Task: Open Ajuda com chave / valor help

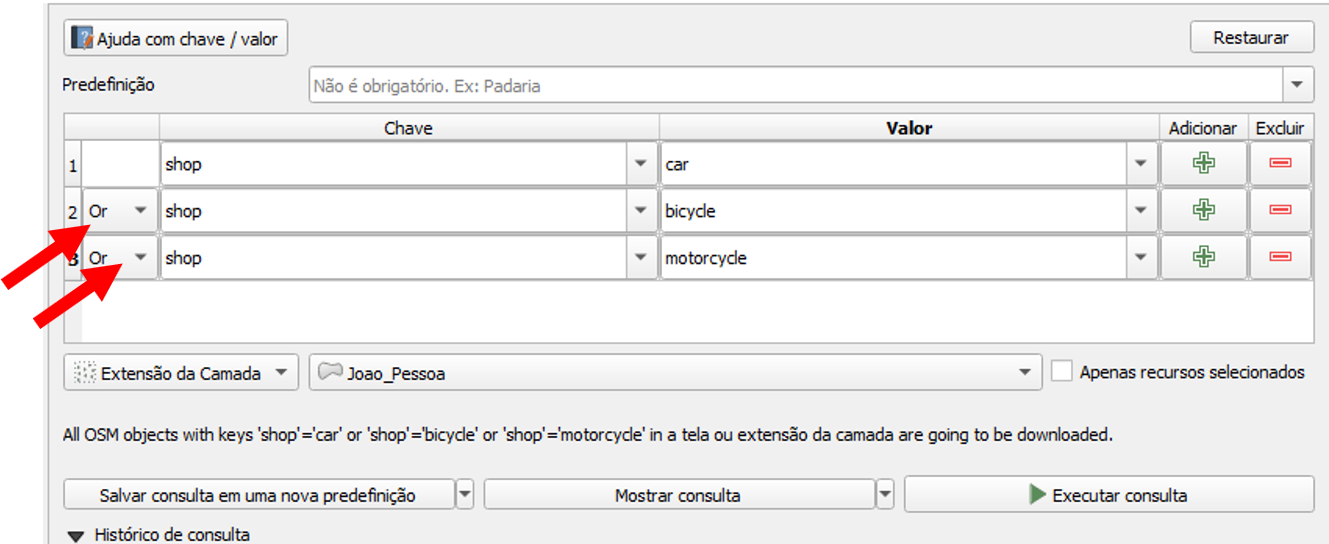Action: coord(176,39)
